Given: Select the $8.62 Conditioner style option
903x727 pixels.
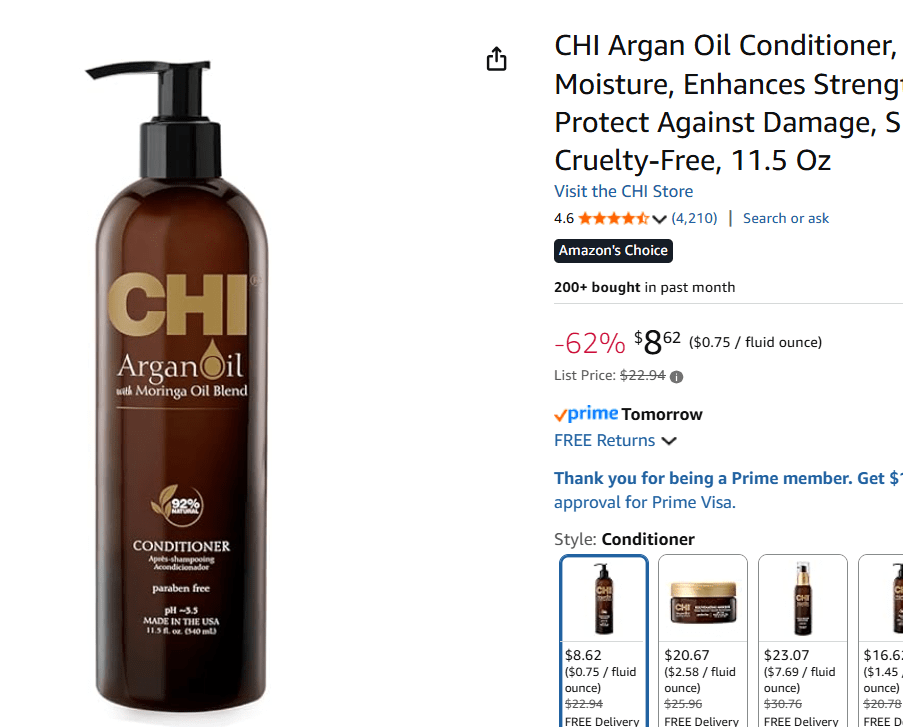Looking at the screenshot, I should coord(604,641).
